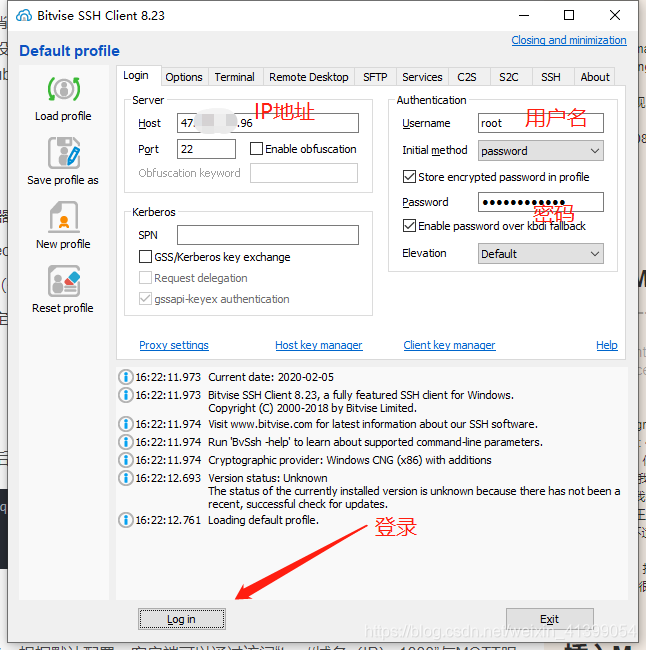
Task: Open the Services tab
Action: click(x=422, y=77)
